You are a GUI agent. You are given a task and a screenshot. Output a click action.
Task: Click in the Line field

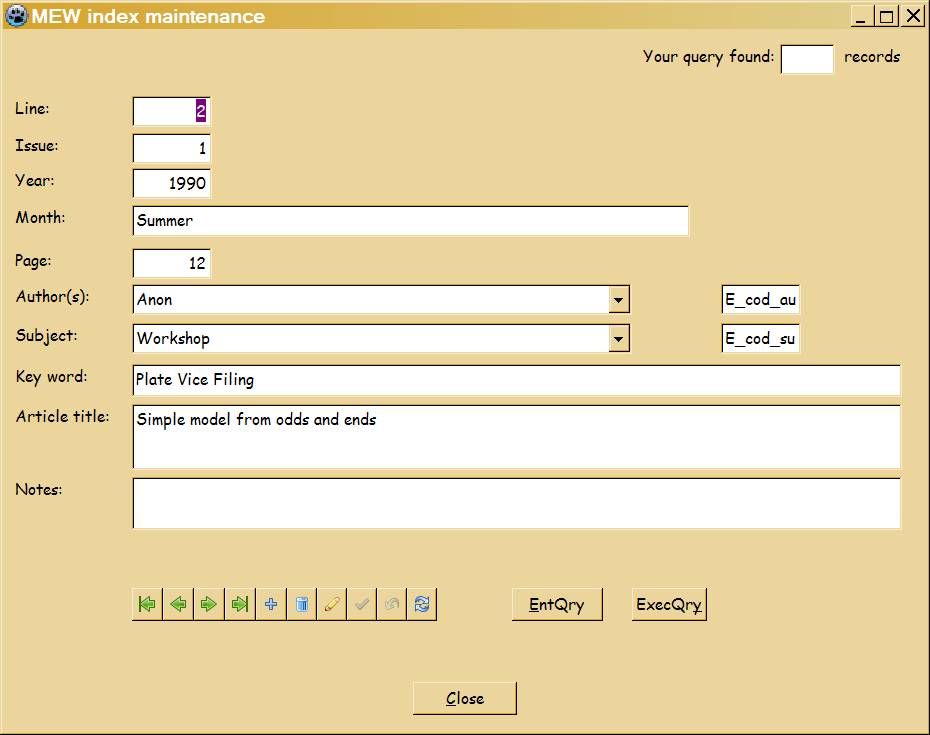(x=171, y=111)
